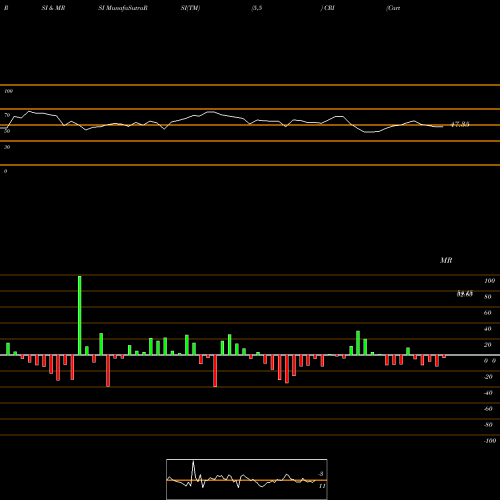
Task: Click the 70 level label on RSI axis
Action: (x=7, y=115)
